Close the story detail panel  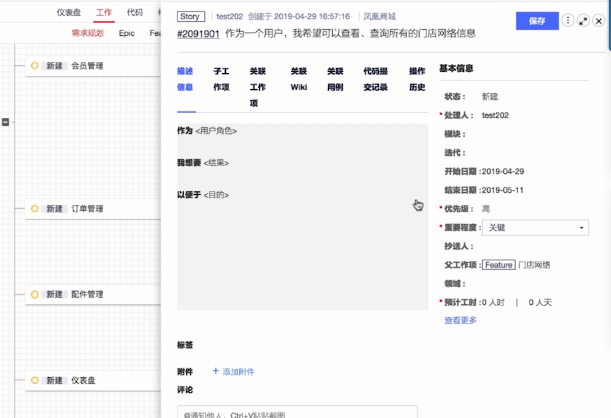tap(599, 21)
